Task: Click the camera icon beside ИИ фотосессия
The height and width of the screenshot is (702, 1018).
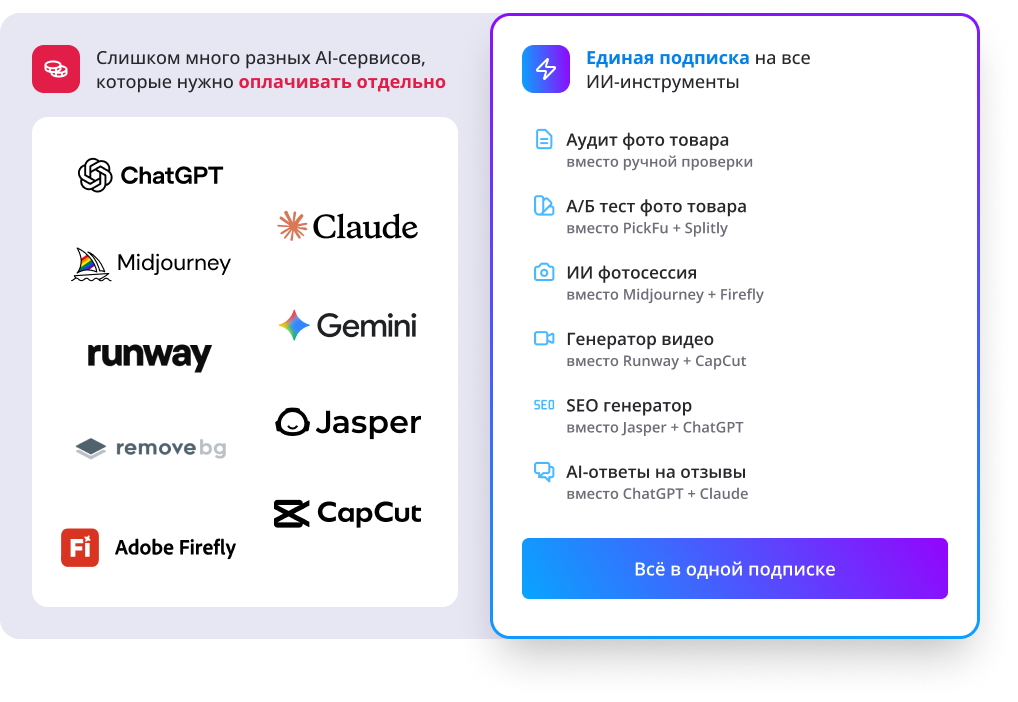Action: [x=544, y=272]
